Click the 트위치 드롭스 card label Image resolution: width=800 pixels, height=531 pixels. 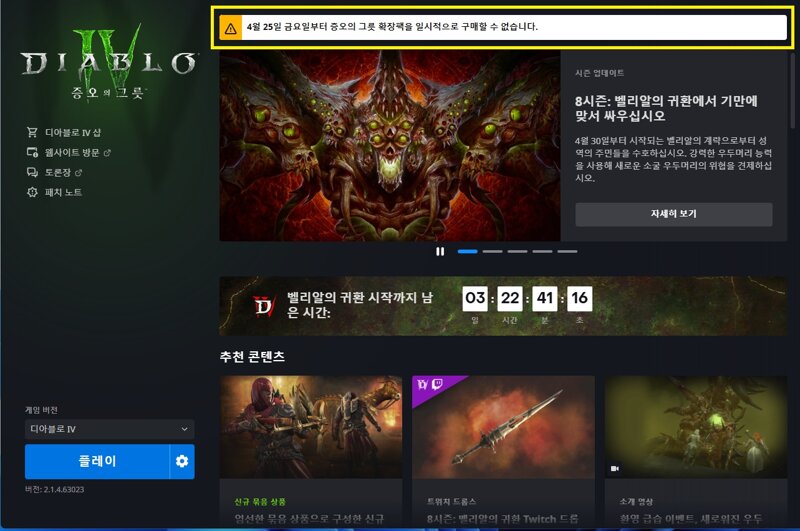pos(452,502)
